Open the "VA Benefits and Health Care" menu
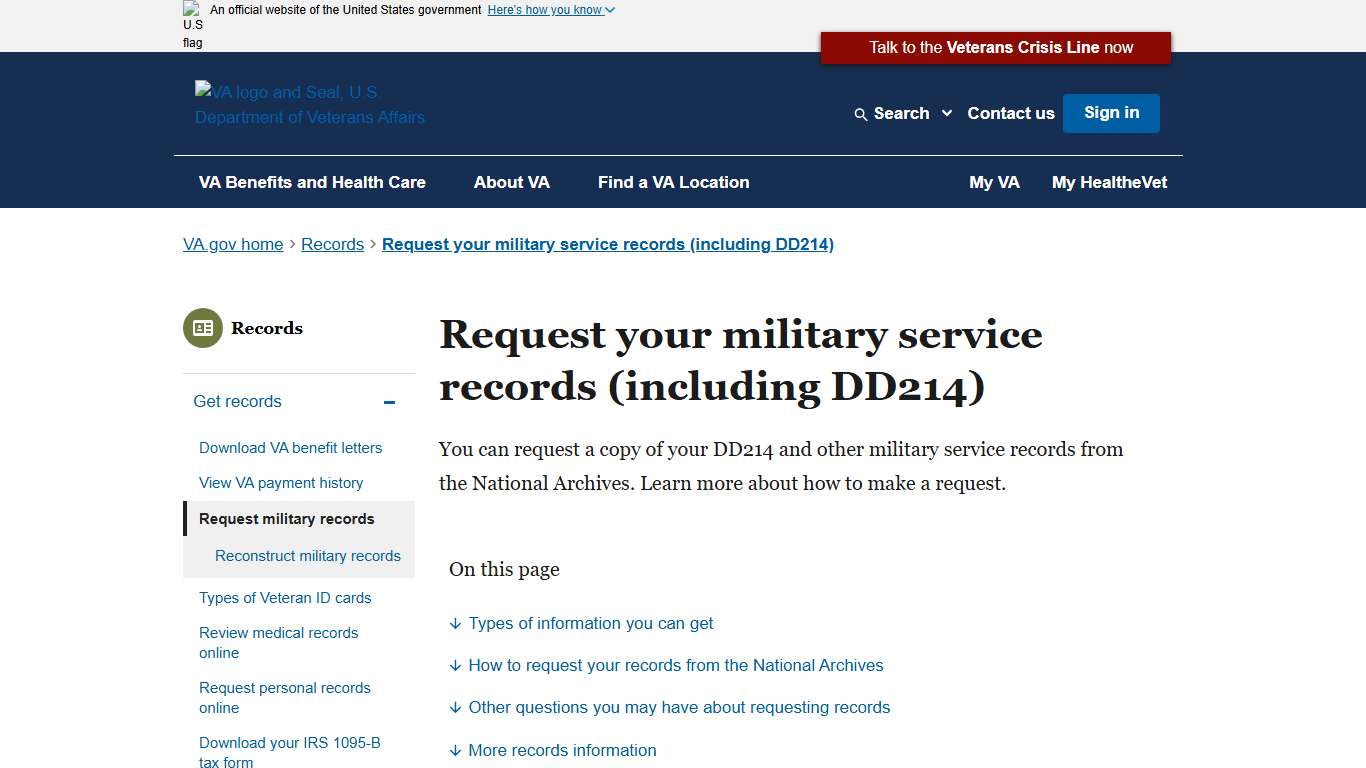The image size is (1366, 768). pyautogui.click(x=311, y=182)
